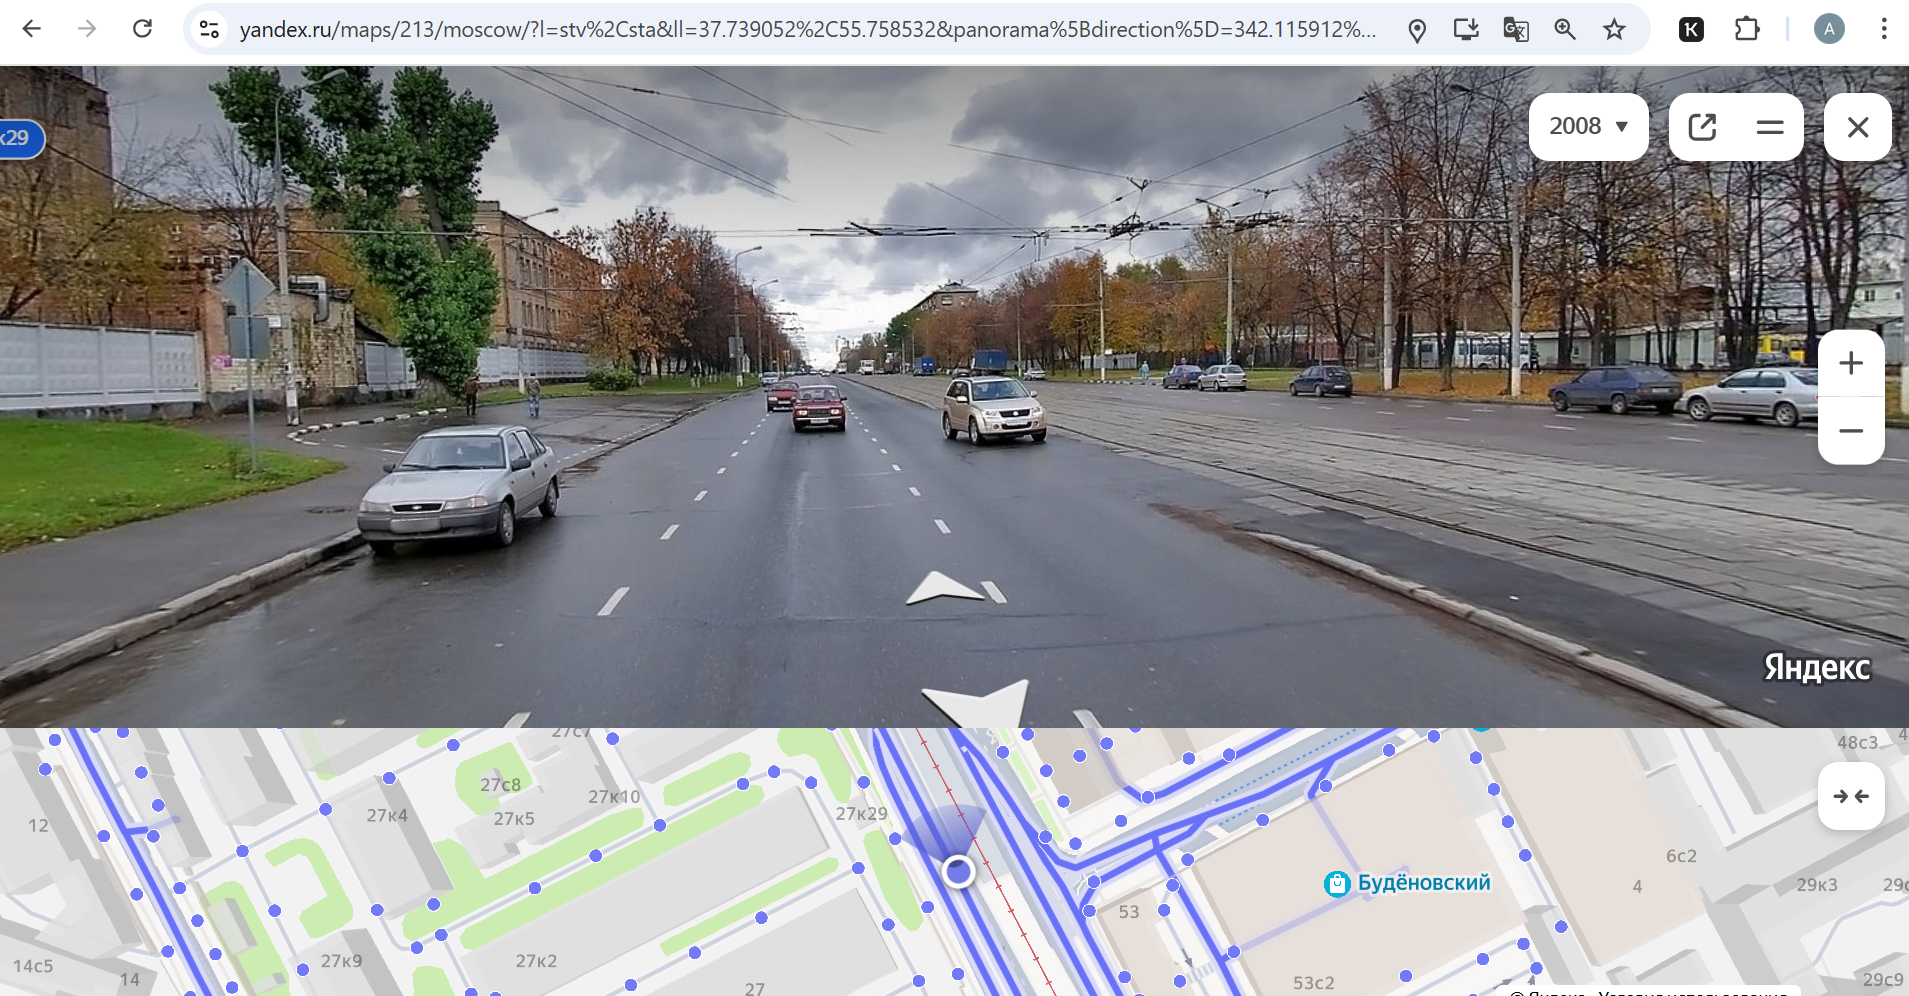Image resolution: width=1909 pixels, height=996 pixels.
Task: Open the translate page icon
Action: (1515, 29)
